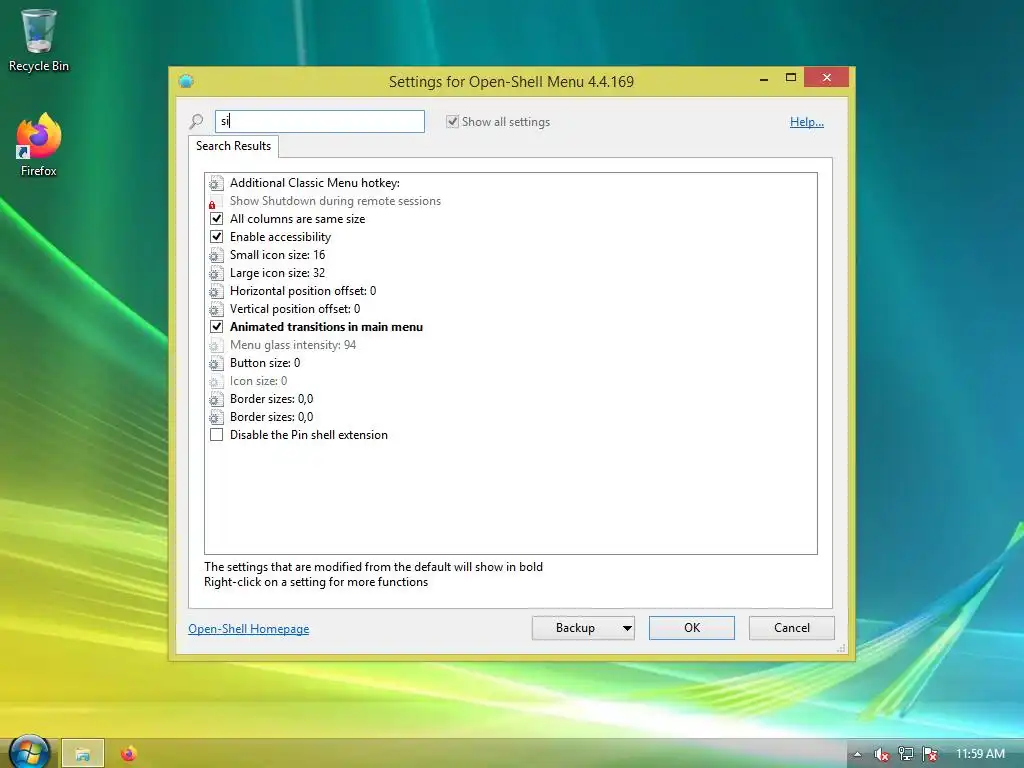Click gear icon beside Icon size: 0

click(x=216, y=381)
